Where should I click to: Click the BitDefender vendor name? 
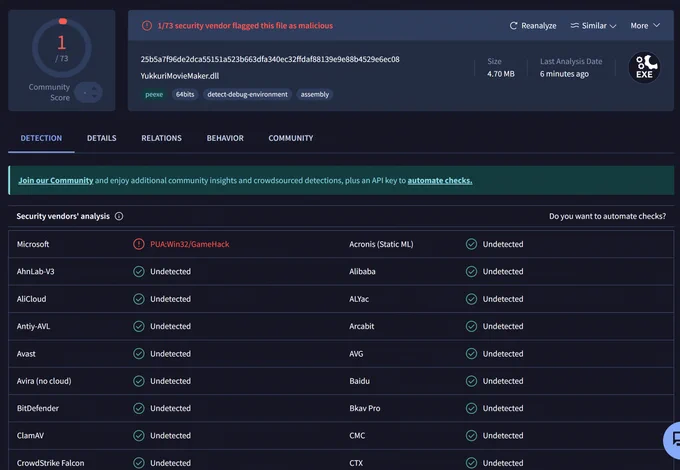click(x=38, y=408)
